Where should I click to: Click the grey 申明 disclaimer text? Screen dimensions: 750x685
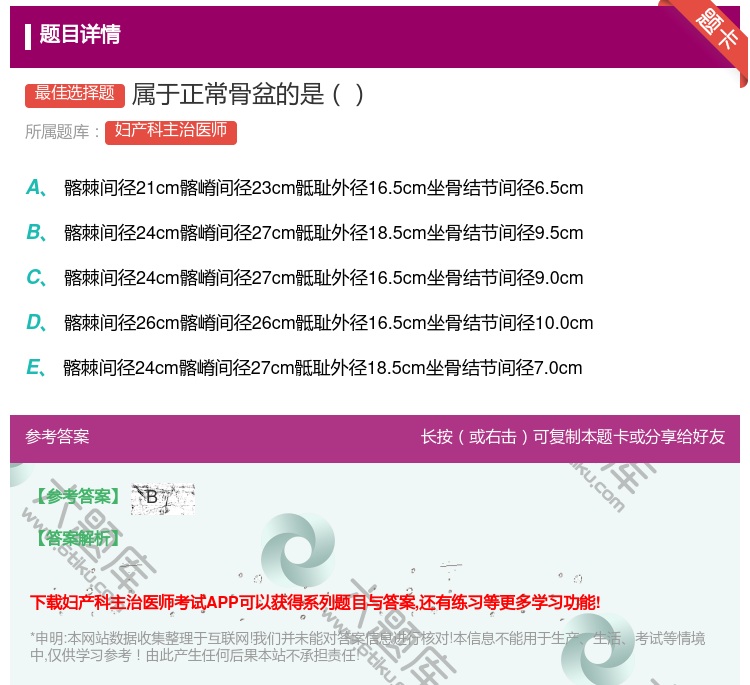367,647
